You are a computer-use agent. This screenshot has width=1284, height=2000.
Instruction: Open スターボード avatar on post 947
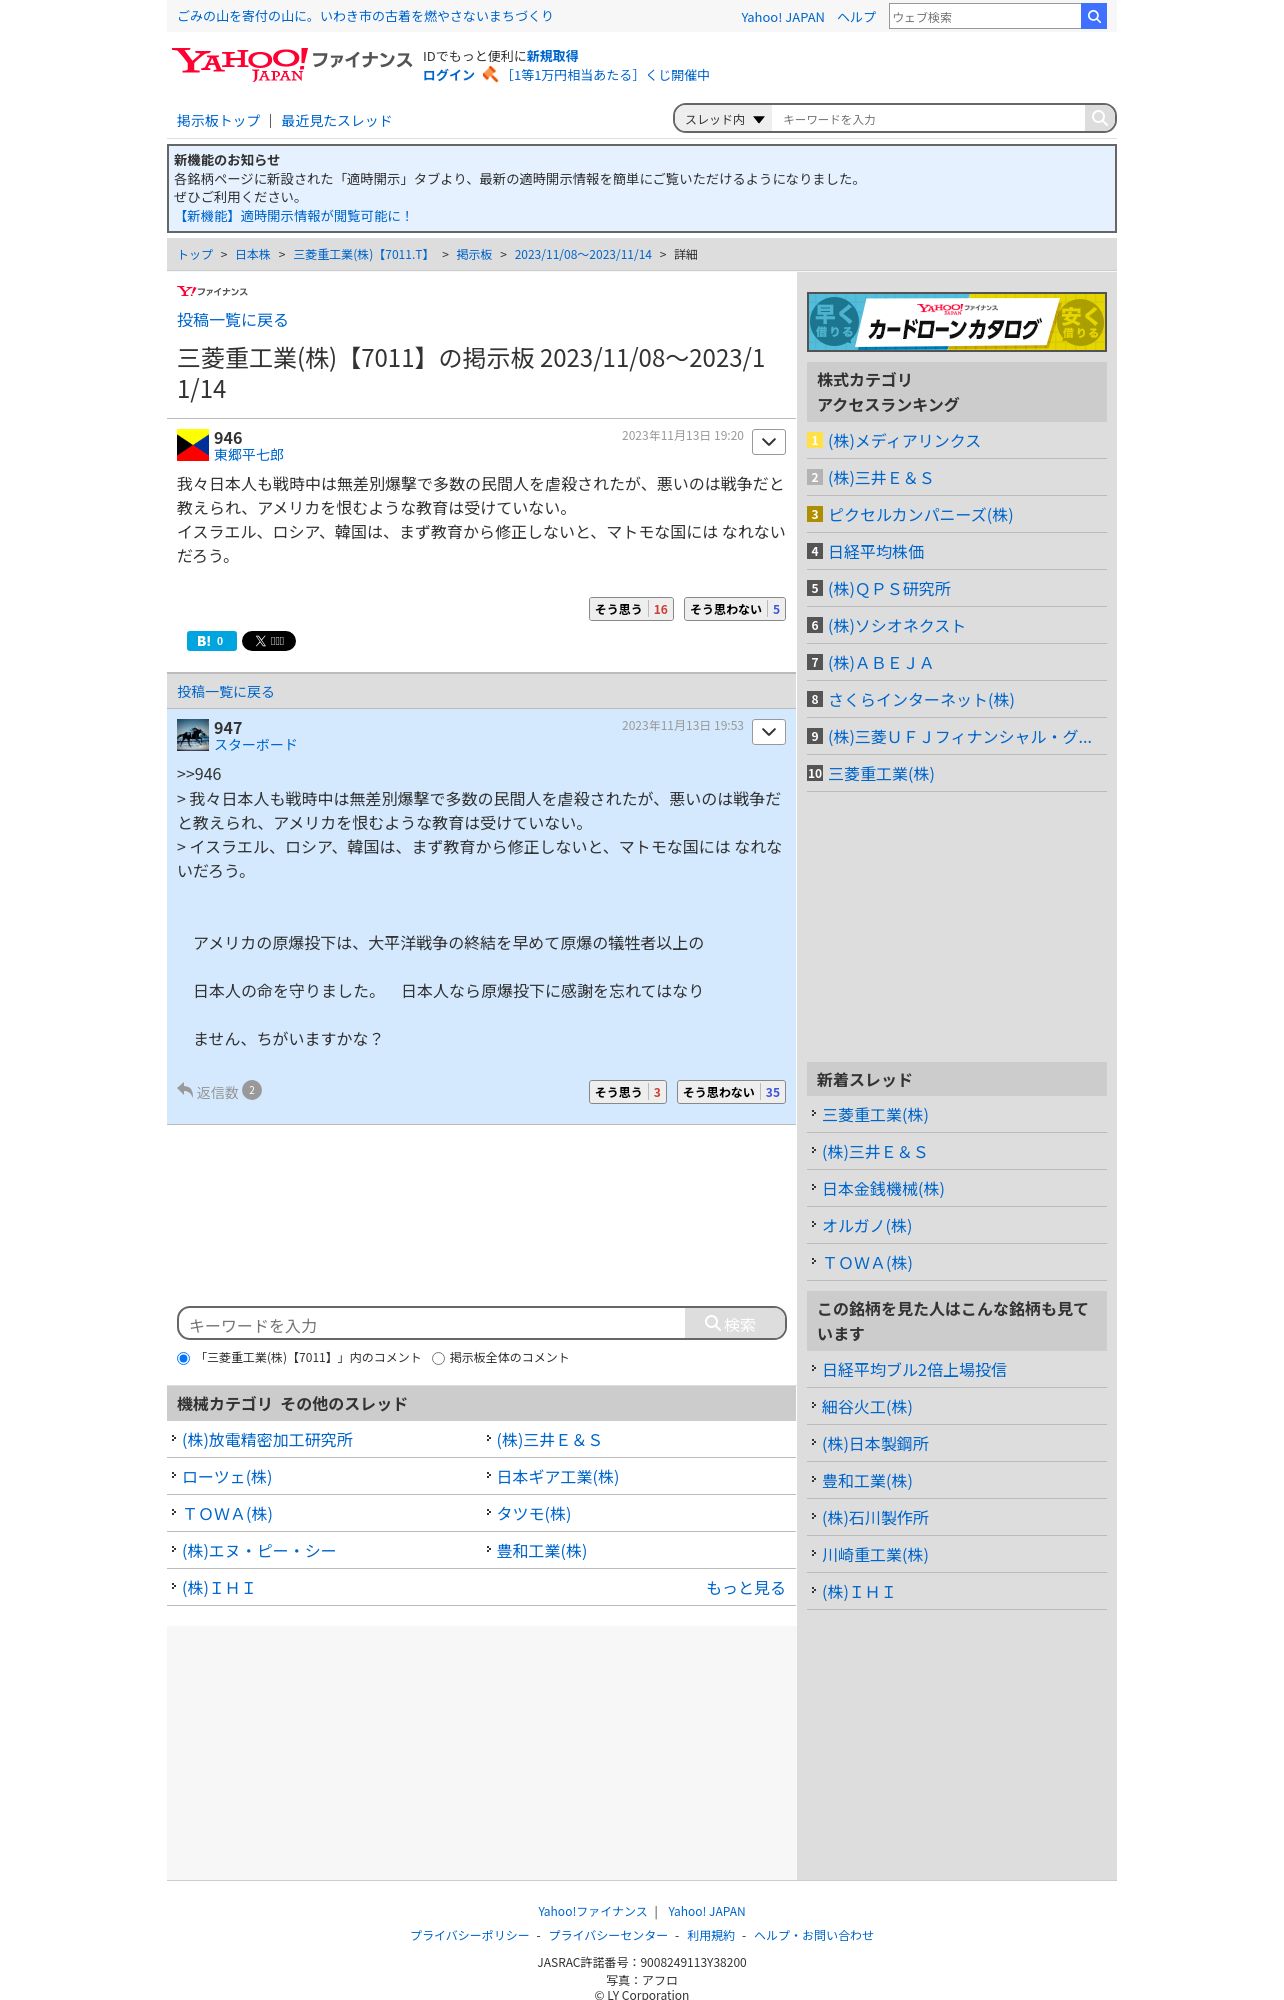pos(193,735)
